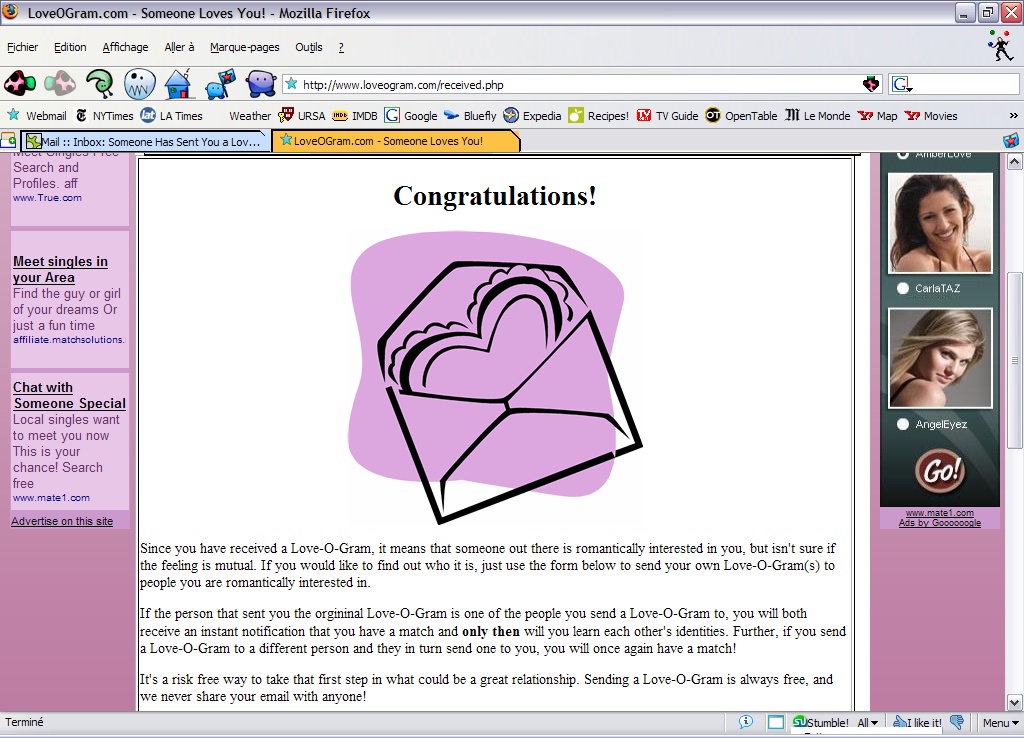Image resolution: width=1024 pixels, height=738 pixels.
Task: Click the thumbs-down icon in status bar
Action: 957,722
